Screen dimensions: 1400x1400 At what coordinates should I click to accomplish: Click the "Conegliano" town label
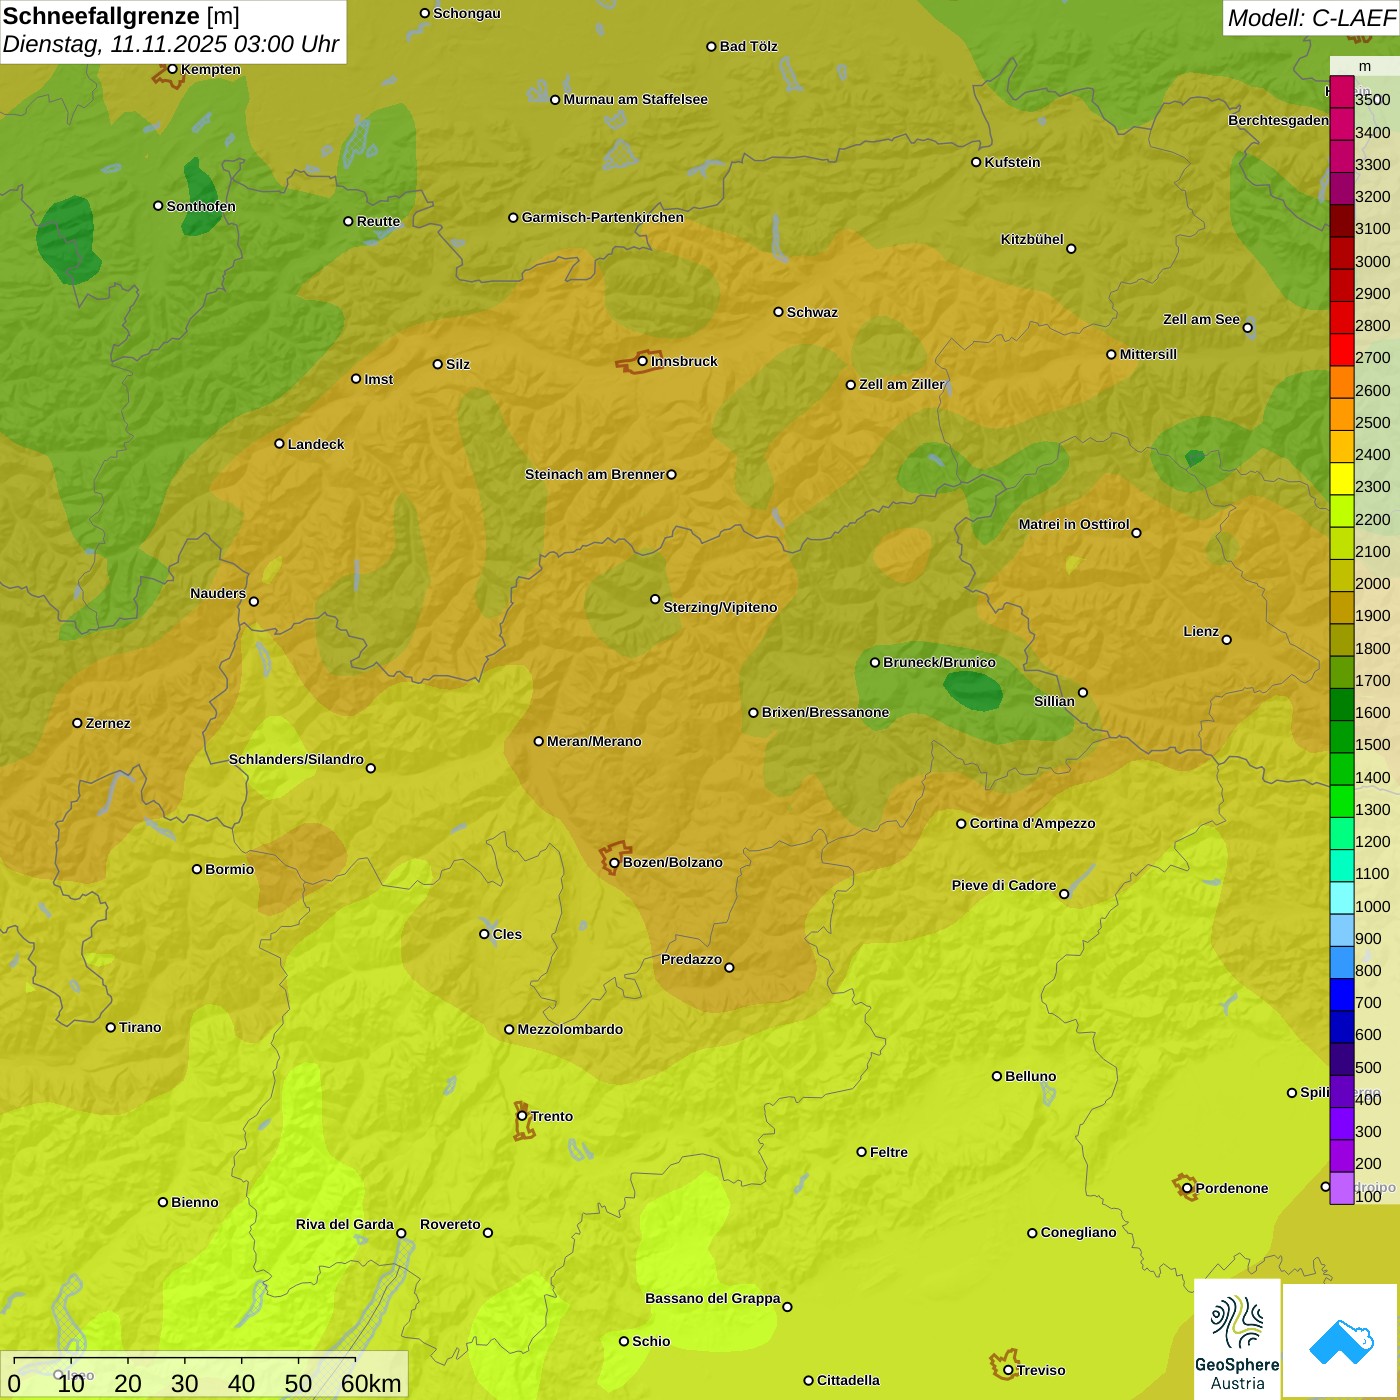tap(1079, 1232)
